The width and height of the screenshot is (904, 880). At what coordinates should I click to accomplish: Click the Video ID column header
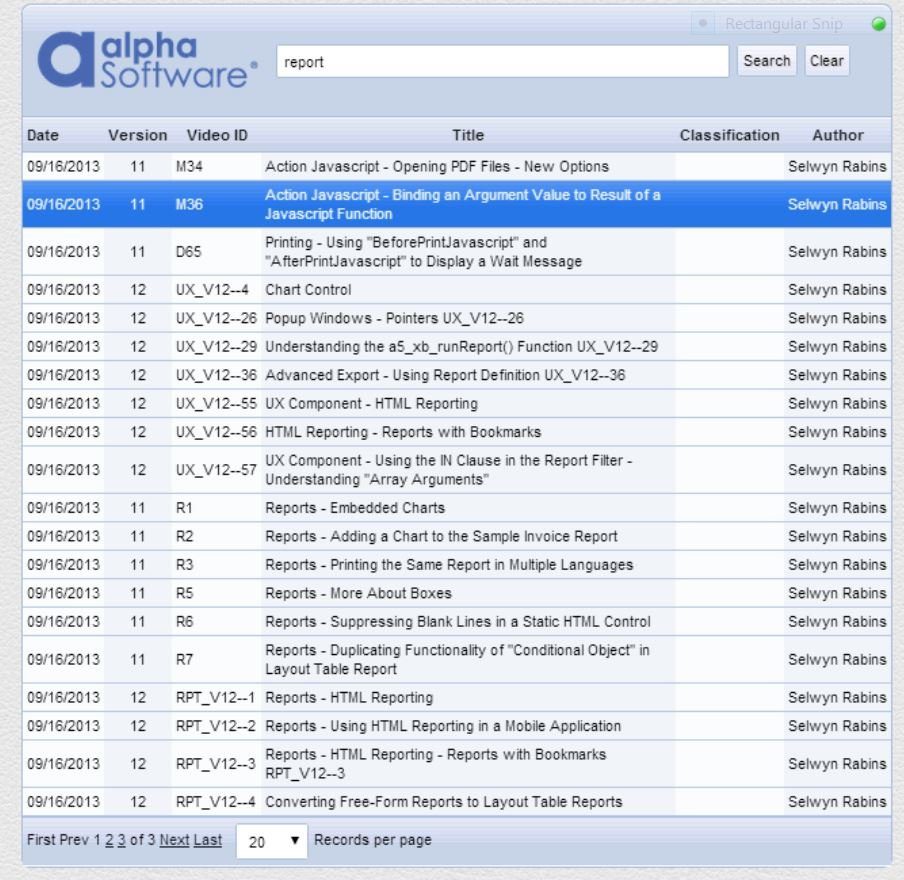[217, 135]
